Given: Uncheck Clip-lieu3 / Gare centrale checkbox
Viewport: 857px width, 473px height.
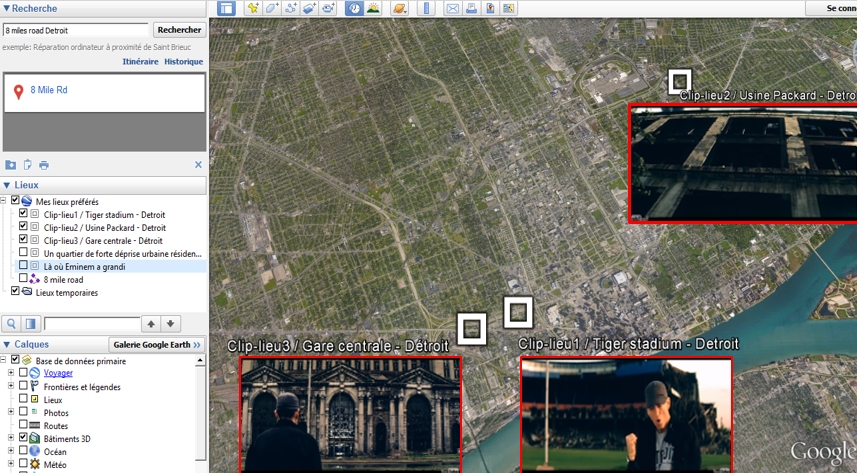Looking at the screenshot, I should click(23, 239).
